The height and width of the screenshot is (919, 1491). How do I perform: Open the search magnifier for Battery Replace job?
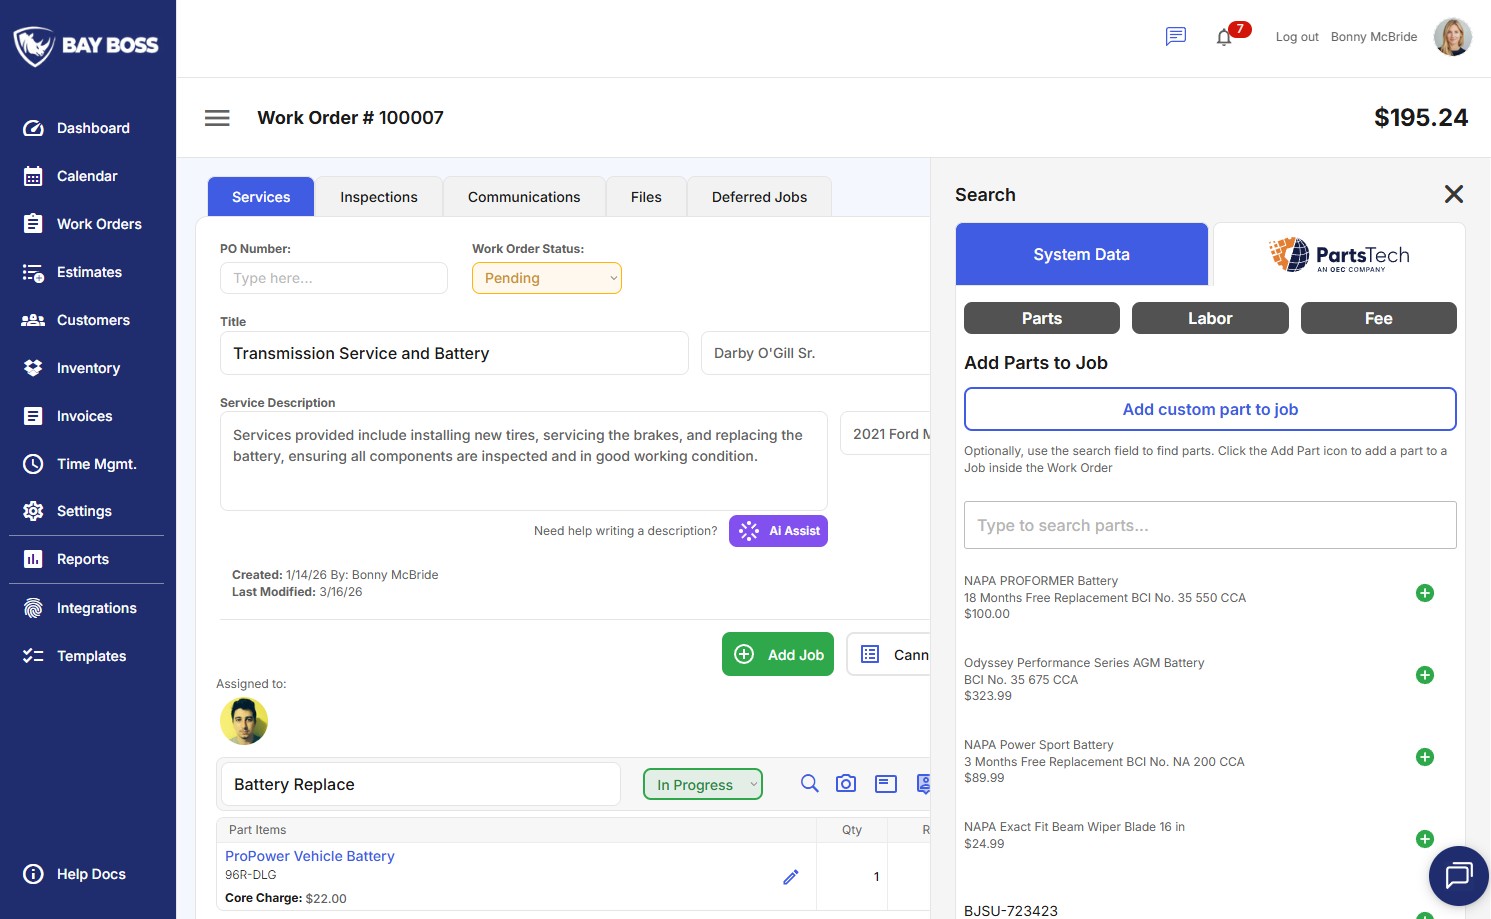coord(809,783)
